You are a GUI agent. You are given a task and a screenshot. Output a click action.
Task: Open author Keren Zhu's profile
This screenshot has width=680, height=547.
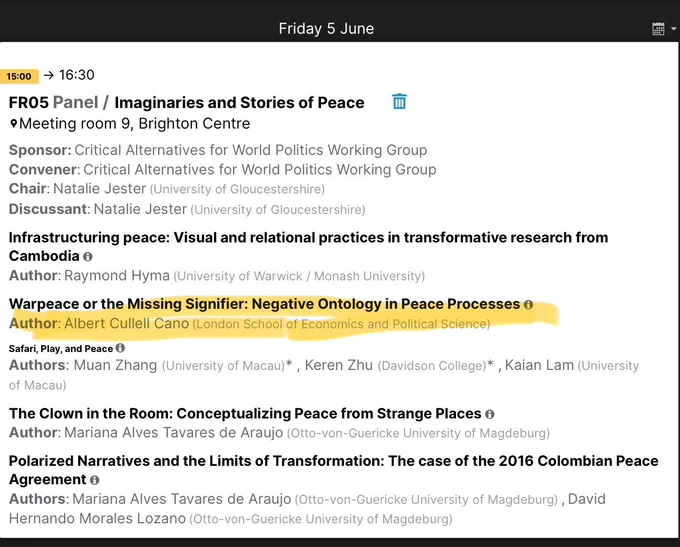coord(339,365)
